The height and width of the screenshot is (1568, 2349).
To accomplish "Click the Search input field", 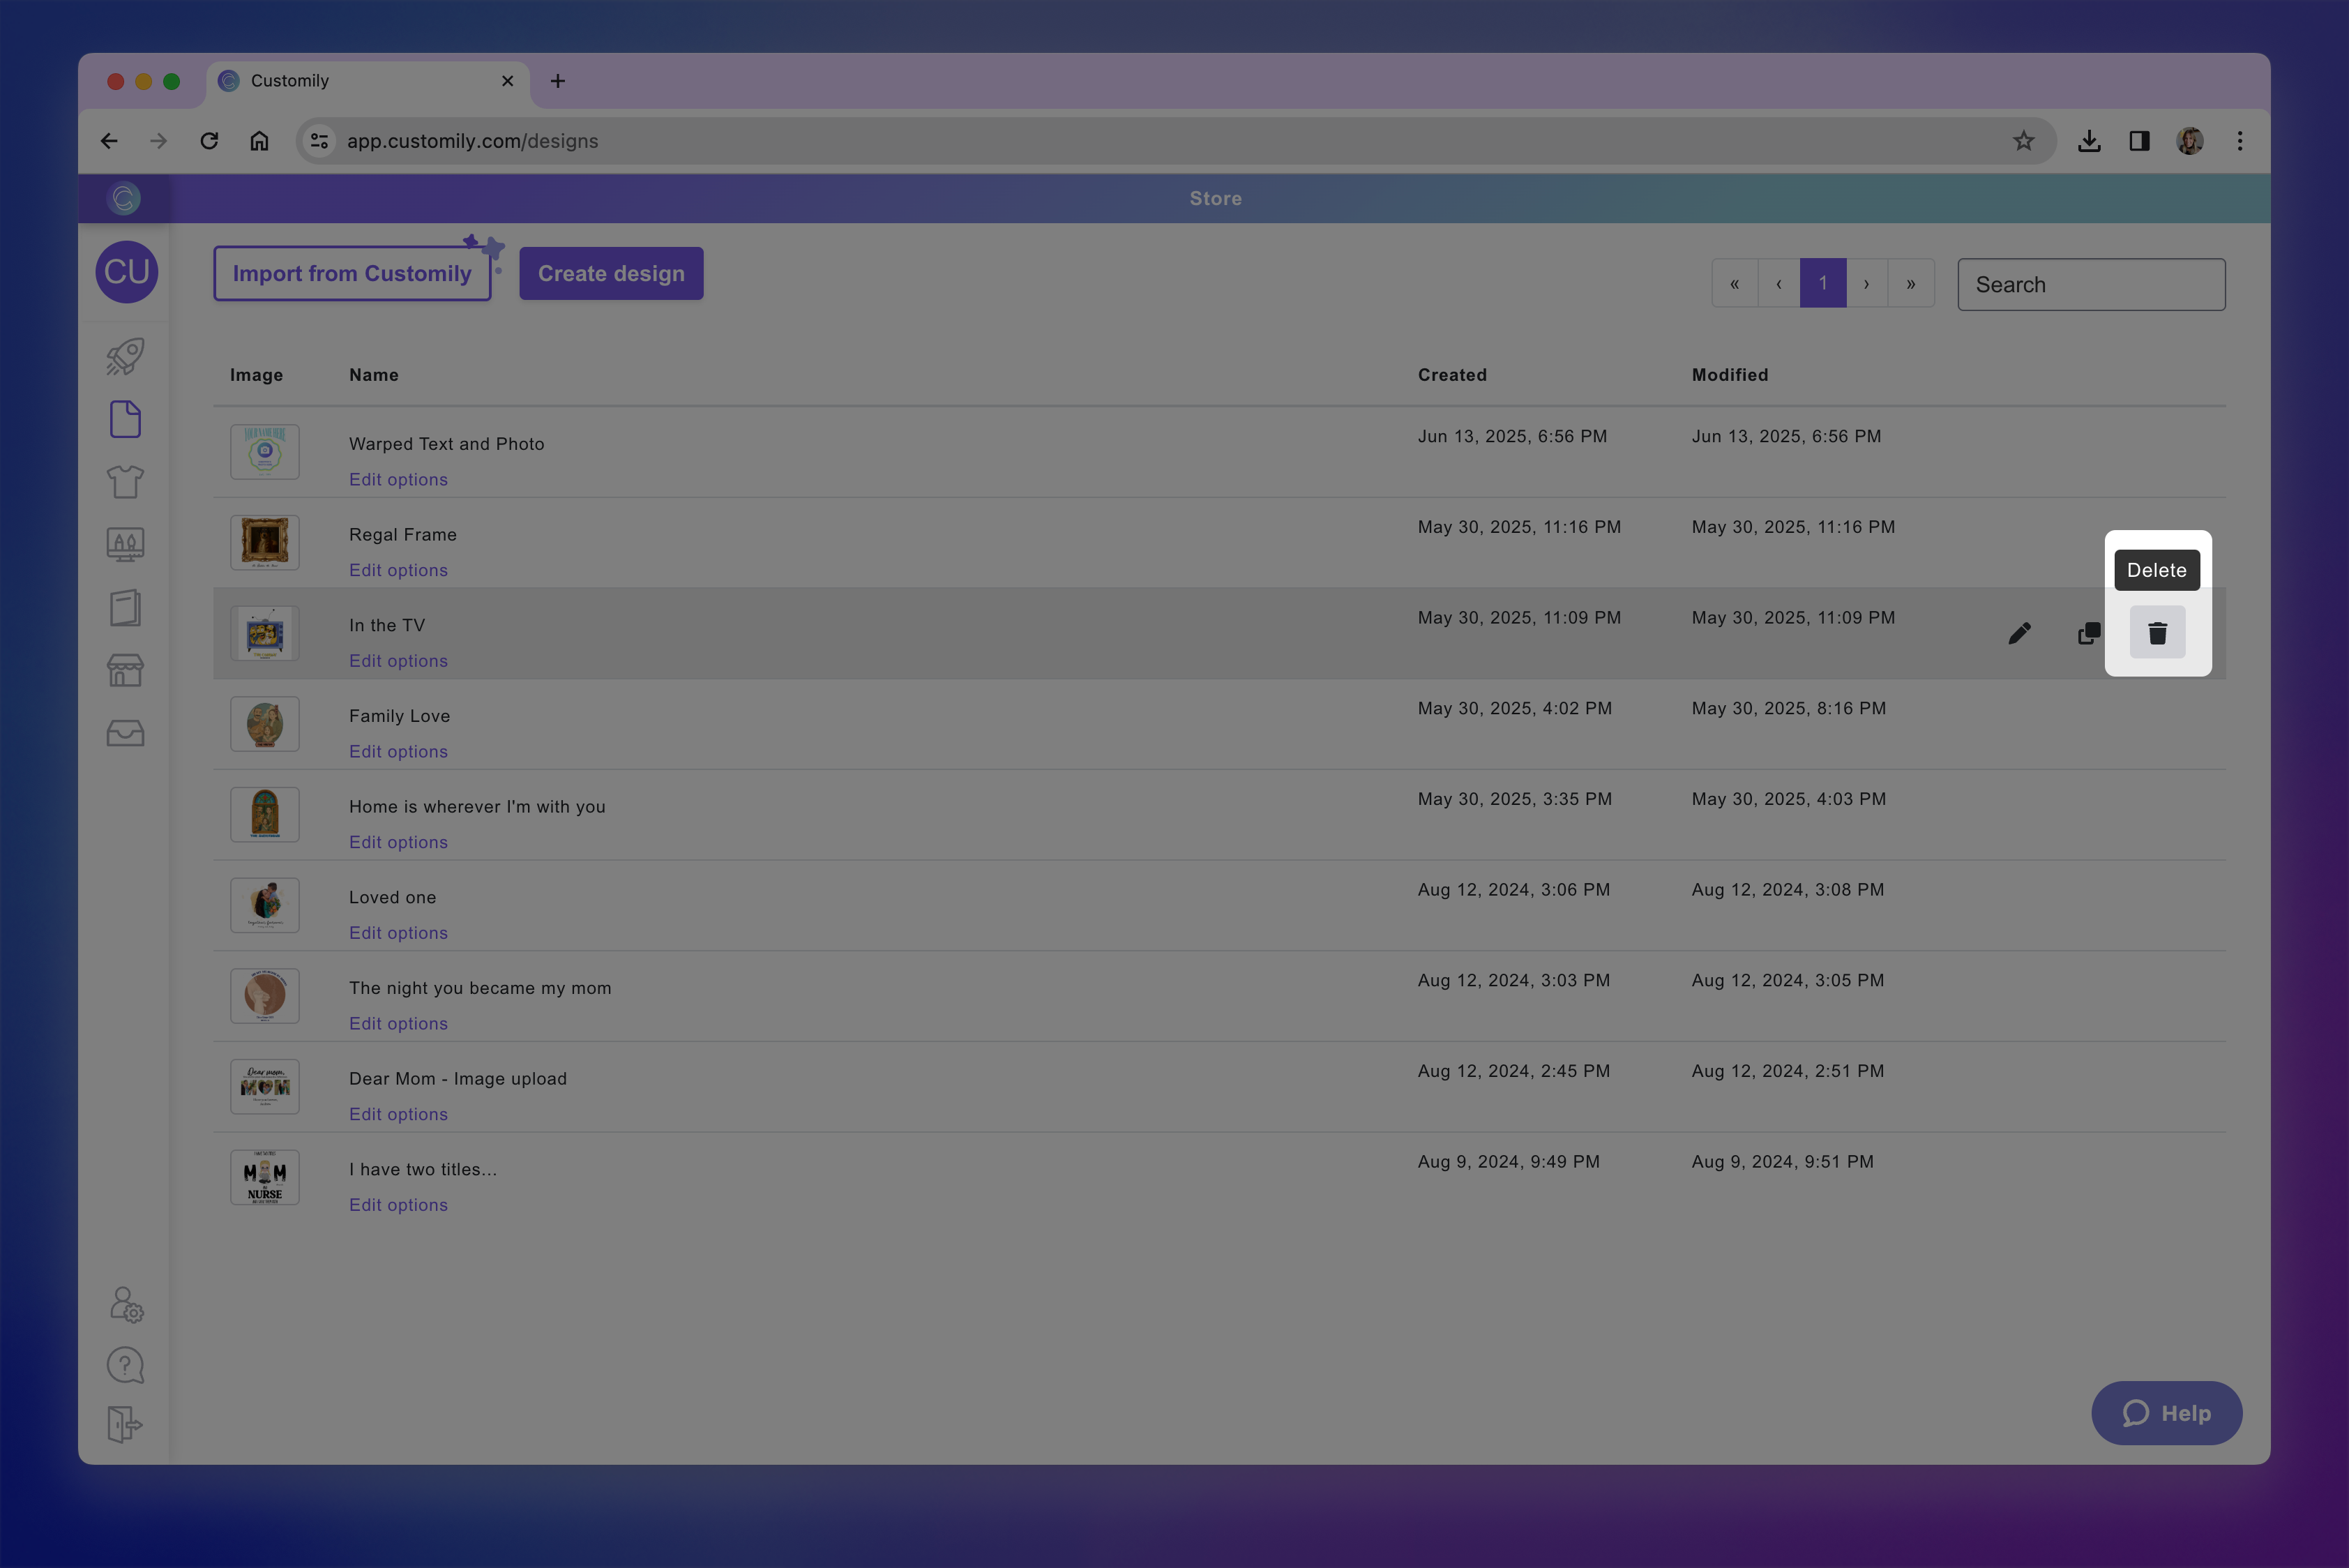I will [2090, 285].
